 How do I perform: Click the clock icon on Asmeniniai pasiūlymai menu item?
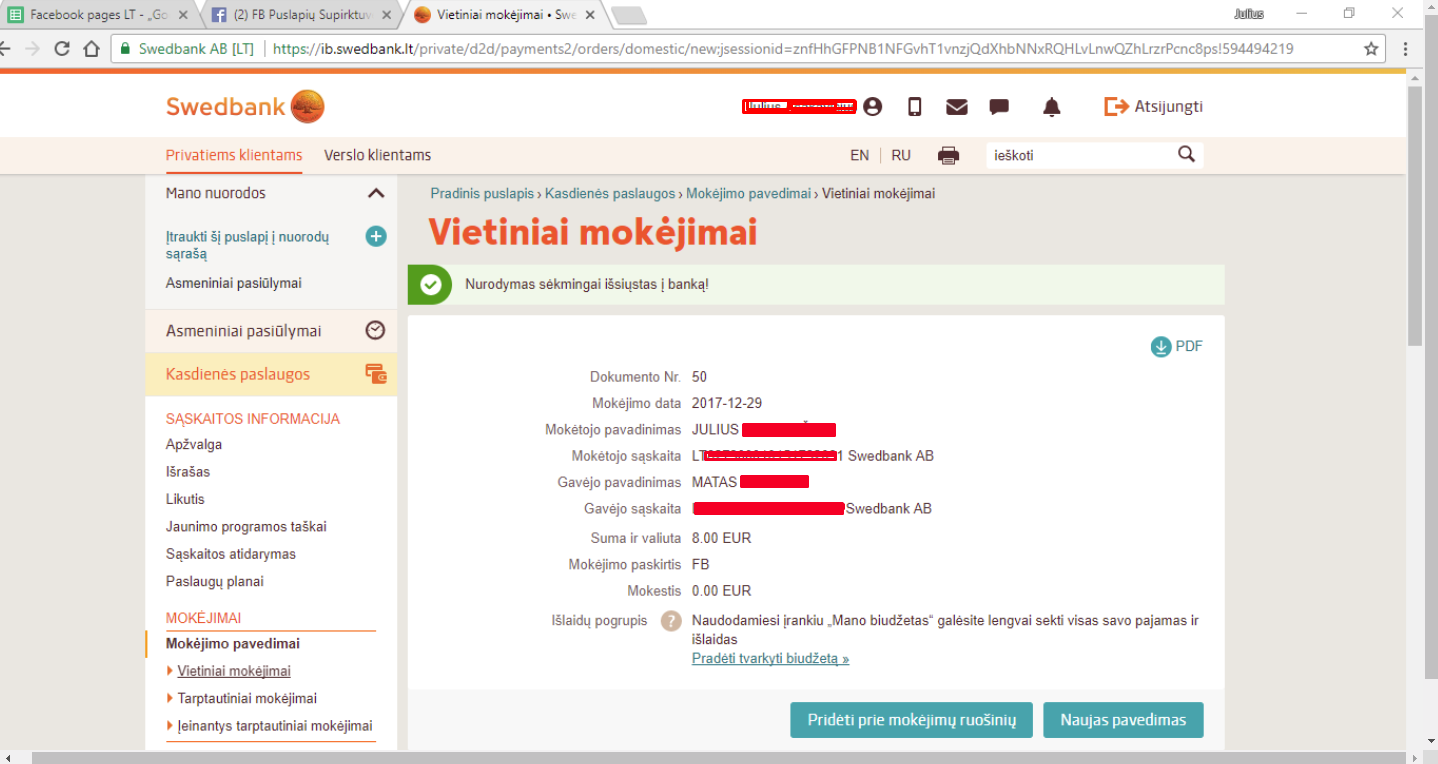coord(375,330)
